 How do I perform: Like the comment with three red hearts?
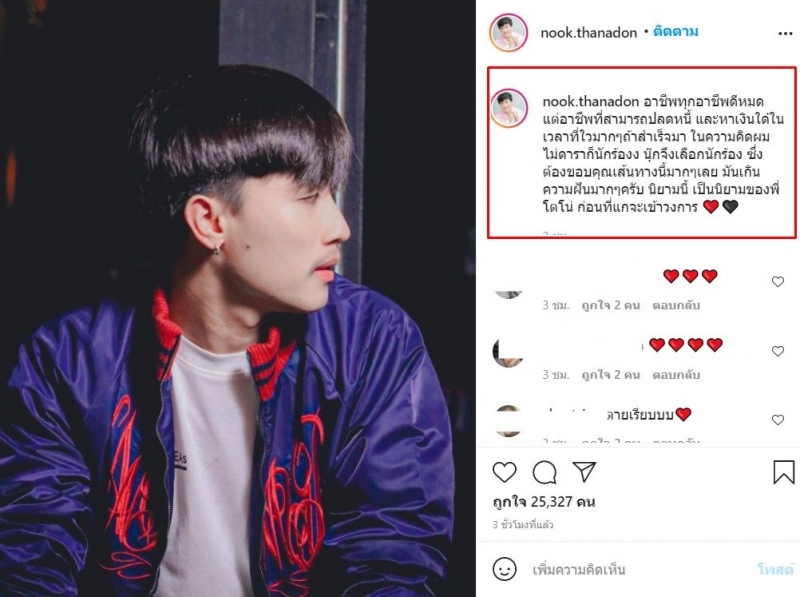pos(778,281)
